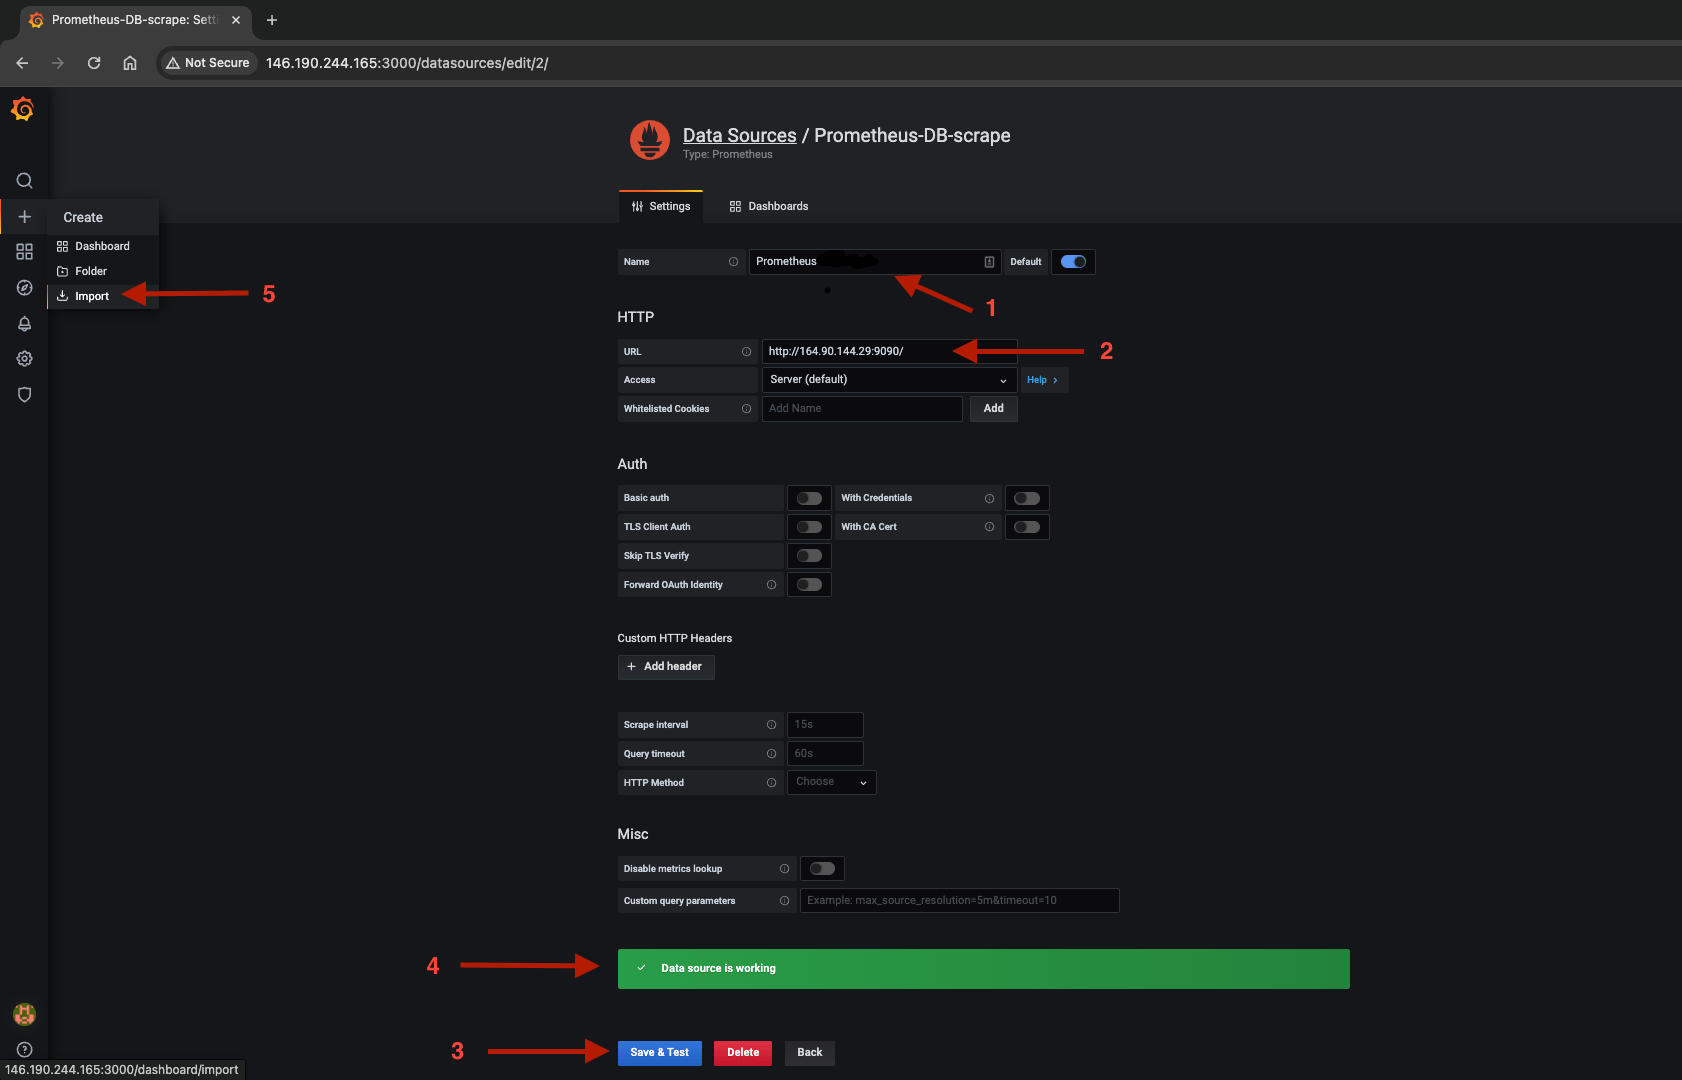Image resolution: width=1682 pixels, height=1080 pixels.
Task: Enable the TLS Client Auth switch
Action: click(x=809, y=527)
